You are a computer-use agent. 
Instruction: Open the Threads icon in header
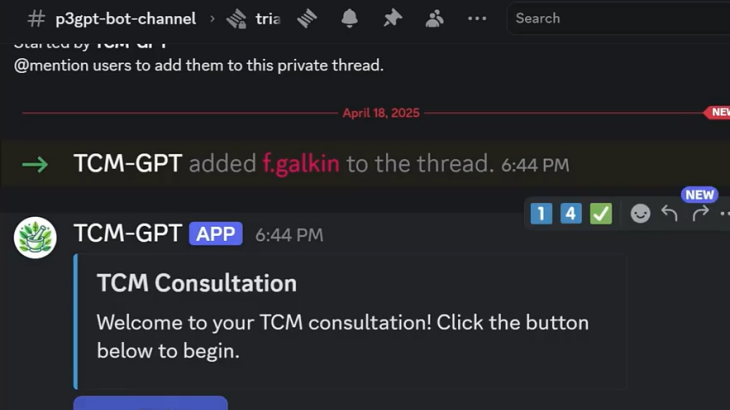pos(307,19)
